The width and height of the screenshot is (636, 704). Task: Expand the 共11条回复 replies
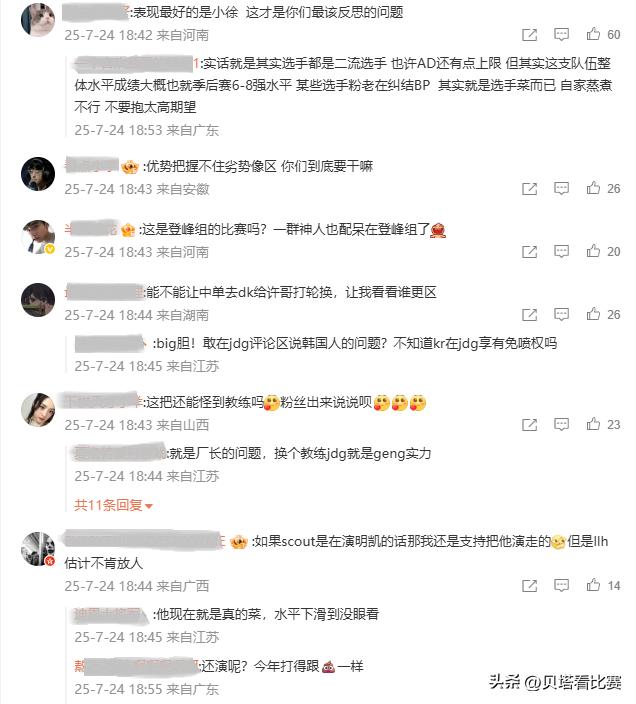pyautogui.click(x=114, y=505)
